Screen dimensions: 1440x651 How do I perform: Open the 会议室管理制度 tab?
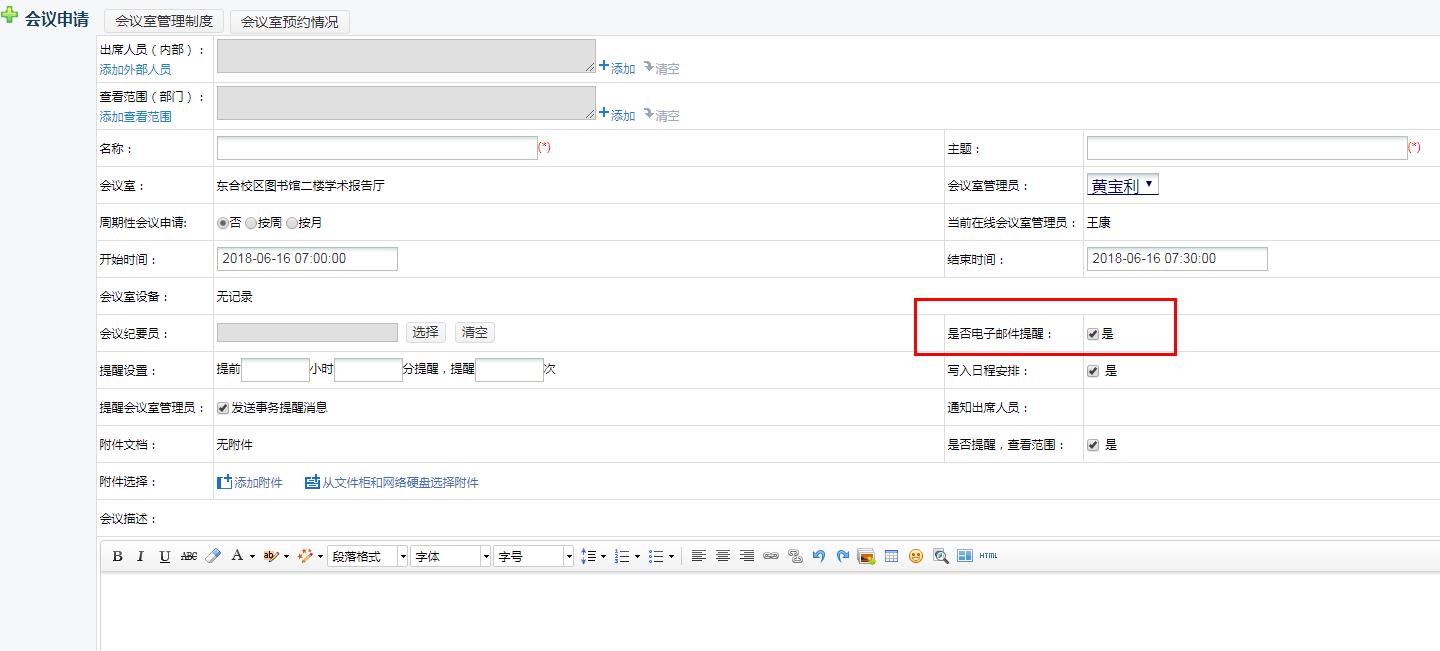(164, 21)
